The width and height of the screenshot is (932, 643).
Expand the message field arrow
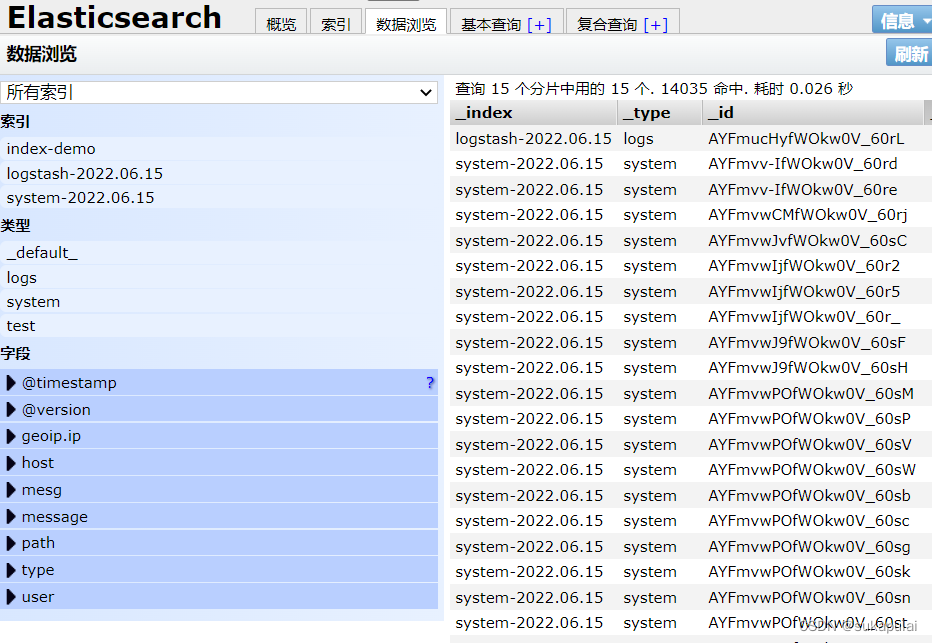tap(11, 516)
